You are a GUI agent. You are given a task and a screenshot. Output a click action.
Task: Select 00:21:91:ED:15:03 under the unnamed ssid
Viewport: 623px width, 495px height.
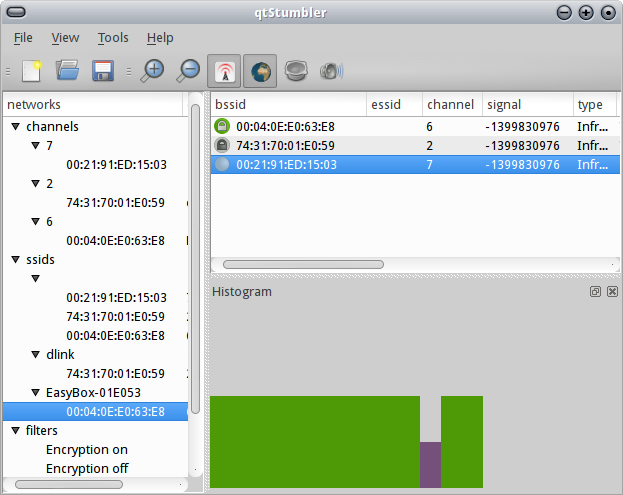pos(116,298)
